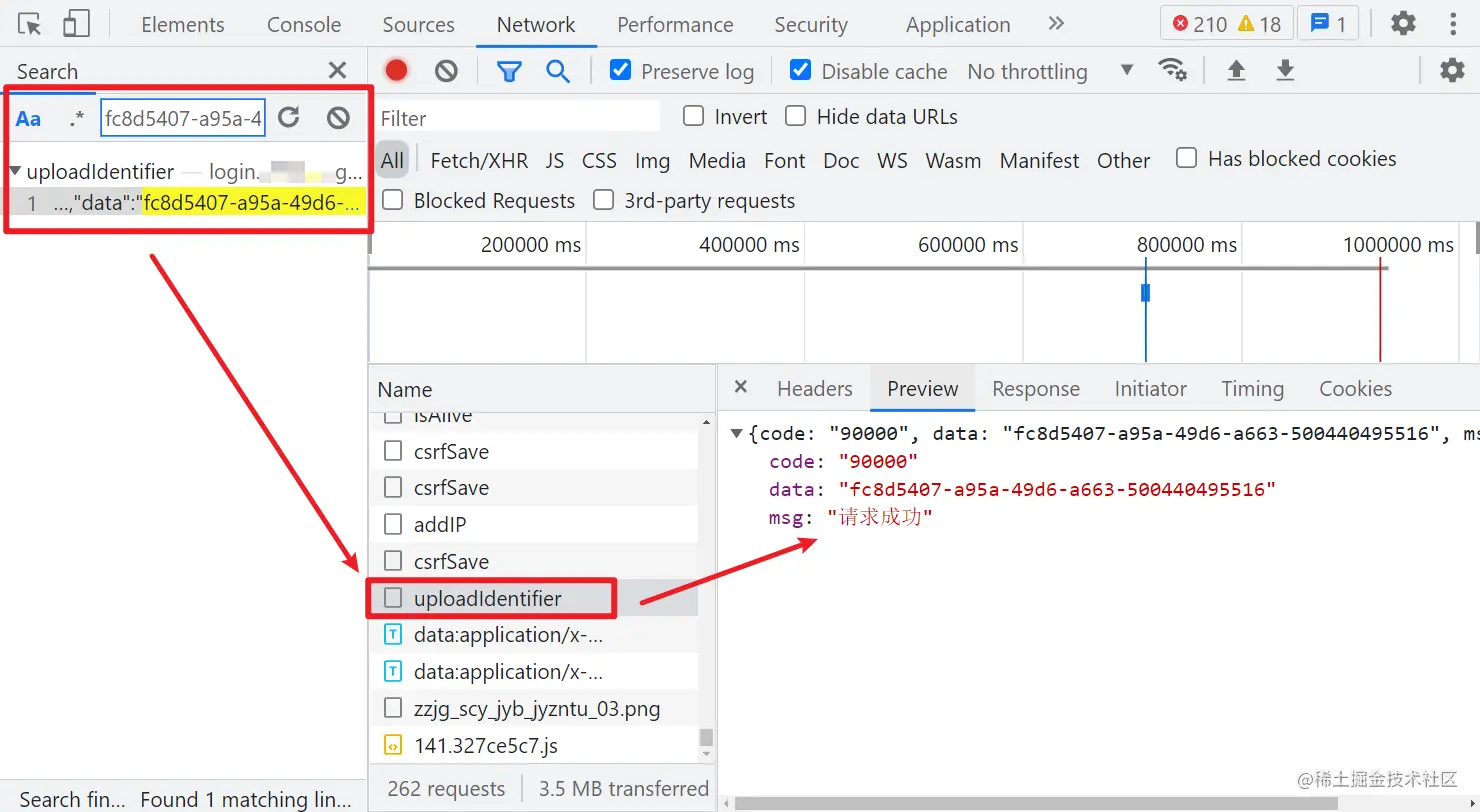Open the No throttling dropdown
This screenshot has height=812, width=1480.
[x=1050, y=71]
